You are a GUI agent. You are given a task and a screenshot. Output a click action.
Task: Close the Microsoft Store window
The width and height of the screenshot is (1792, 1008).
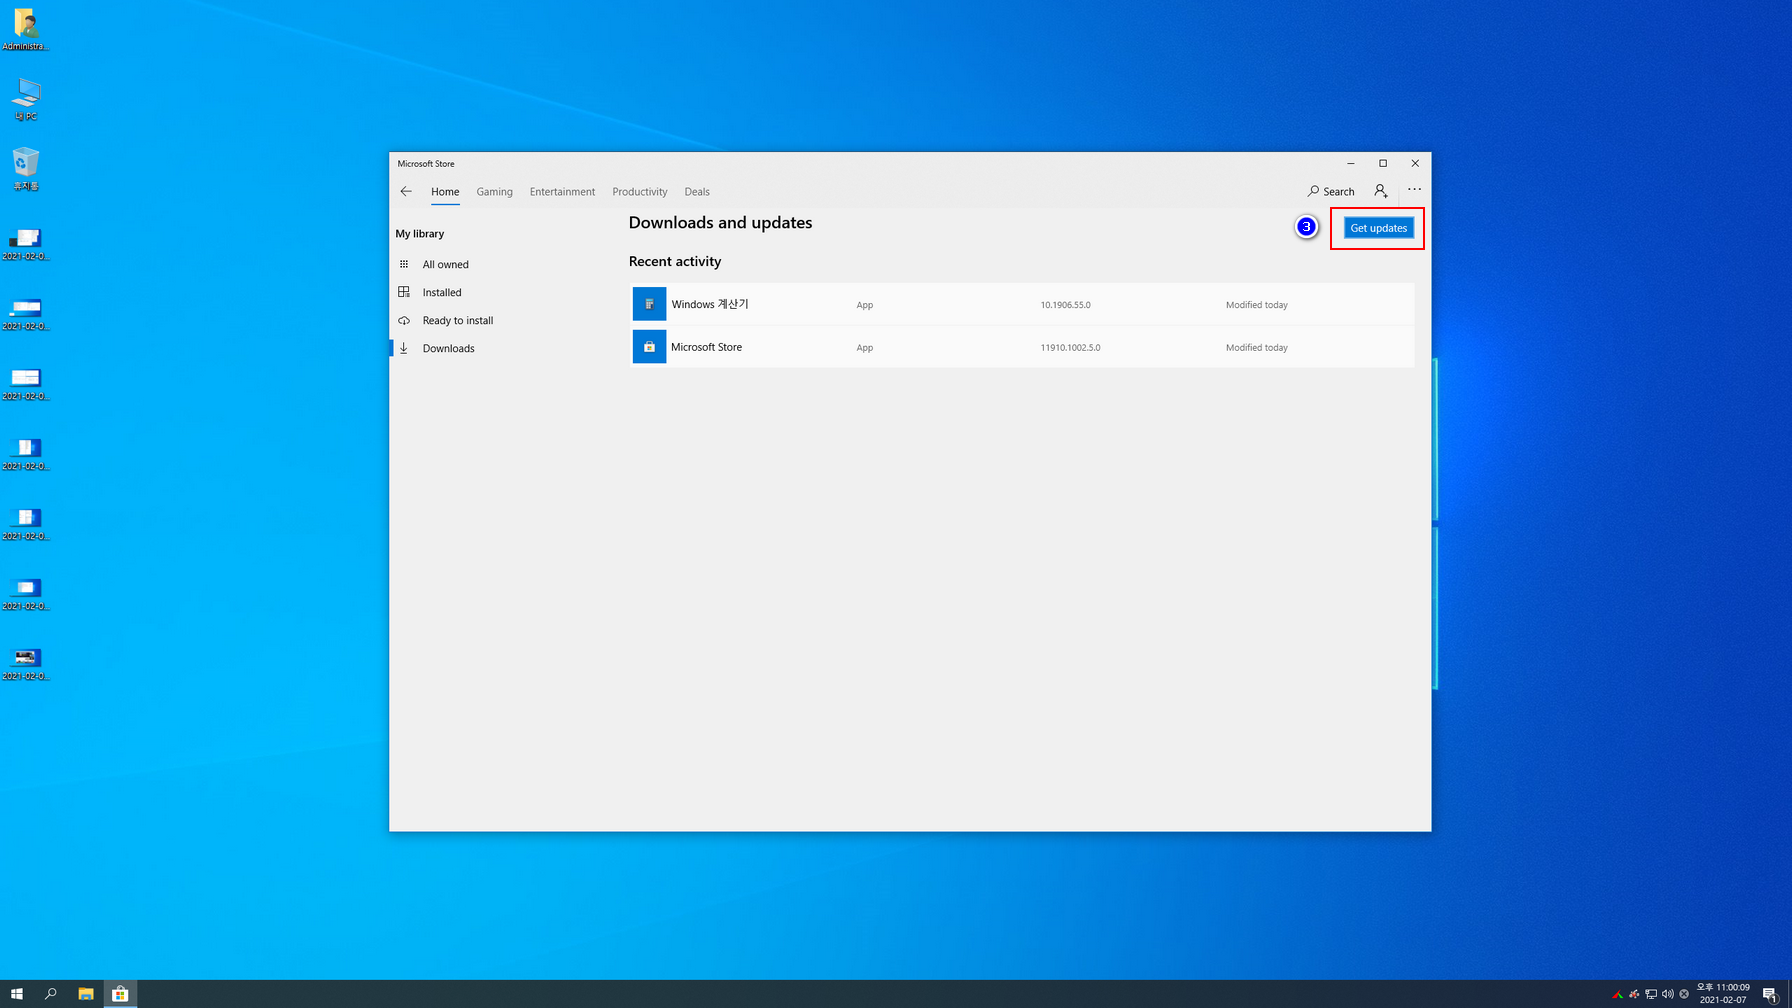(1415, 163)
